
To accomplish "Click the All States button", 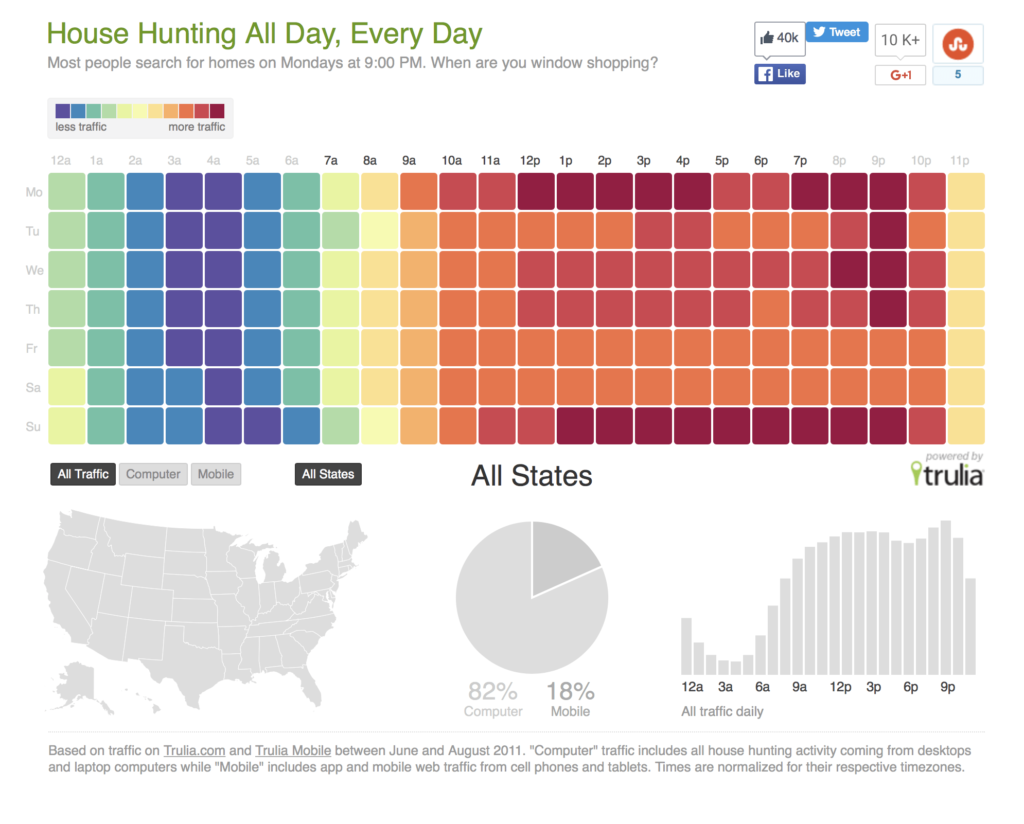I will [328, 474].
